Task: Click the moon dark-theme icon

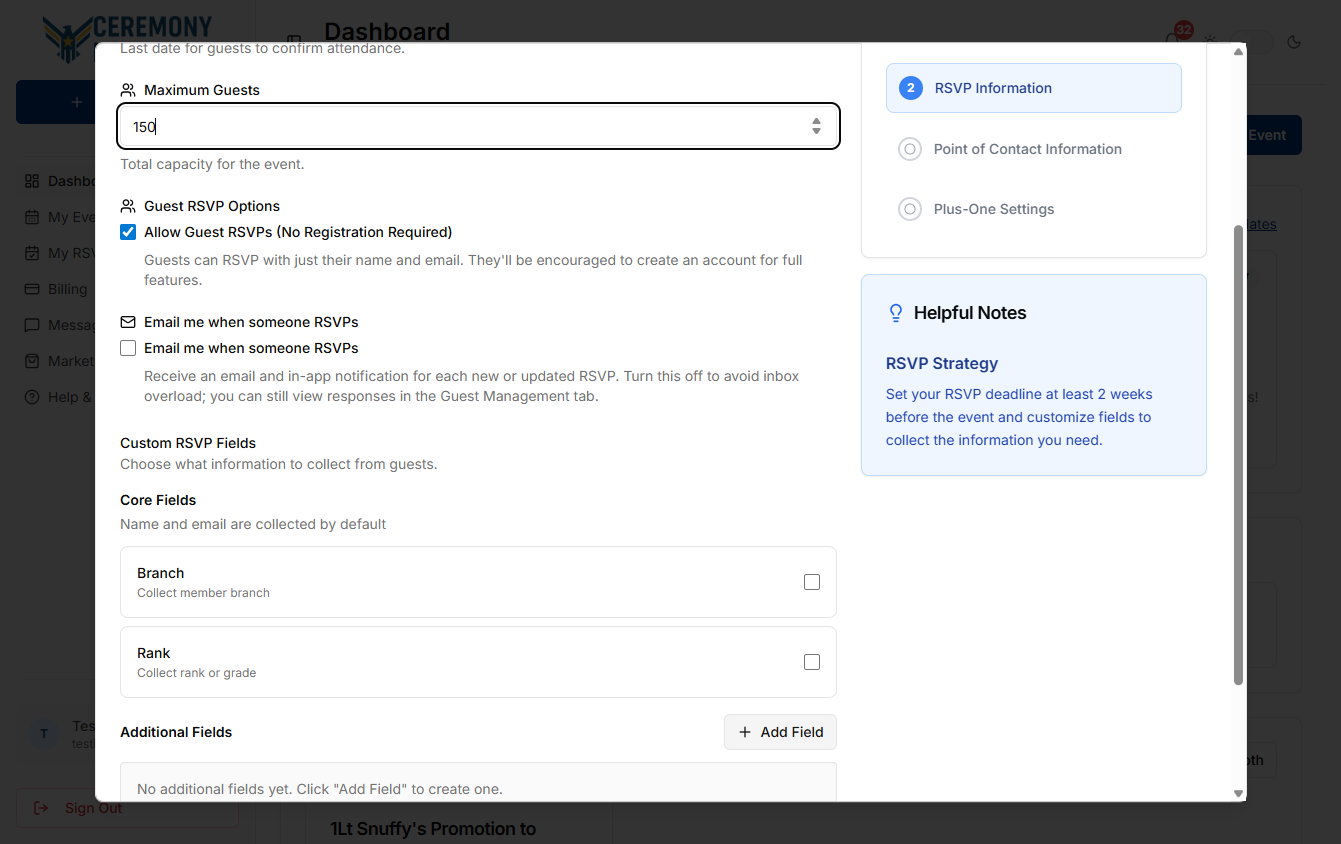Action: click(x=1294, y=42)
